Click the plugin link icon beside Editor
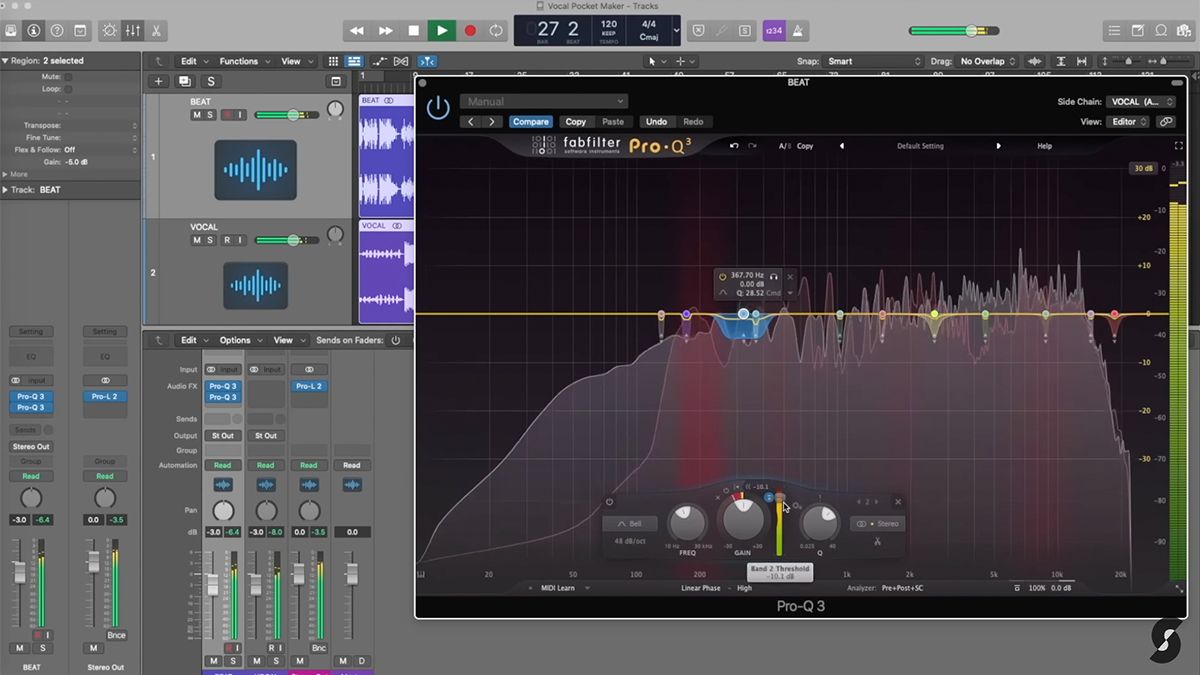 coord(1166,122)
